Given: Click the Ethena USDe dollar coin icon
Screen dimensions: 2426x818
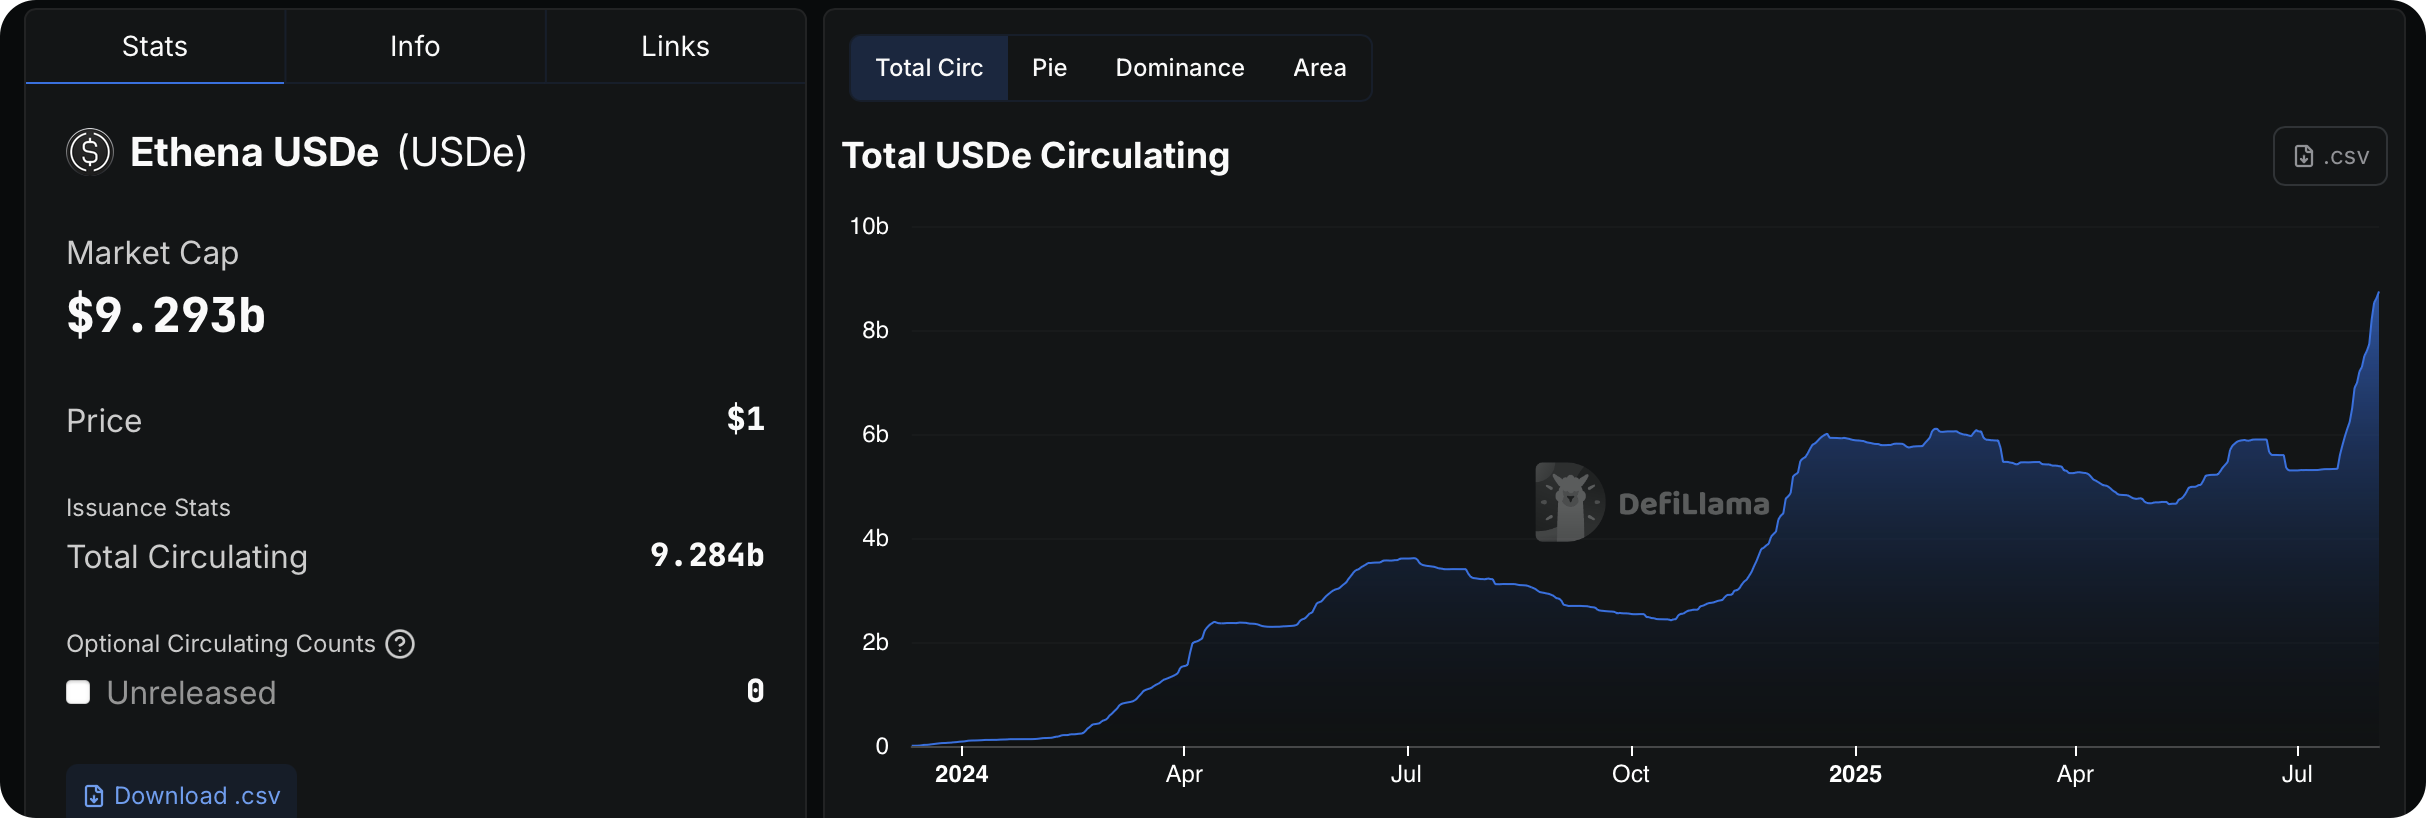Looking at the screenshot, I should [90, 152].
